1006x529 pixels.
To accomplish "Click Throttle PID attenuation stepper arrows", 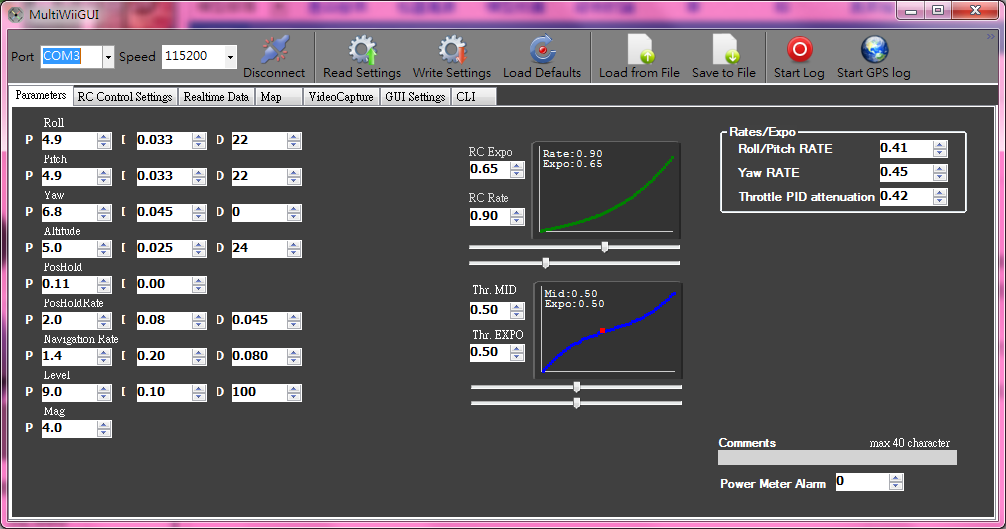I will pyautogui.click(x=940, y=196).
